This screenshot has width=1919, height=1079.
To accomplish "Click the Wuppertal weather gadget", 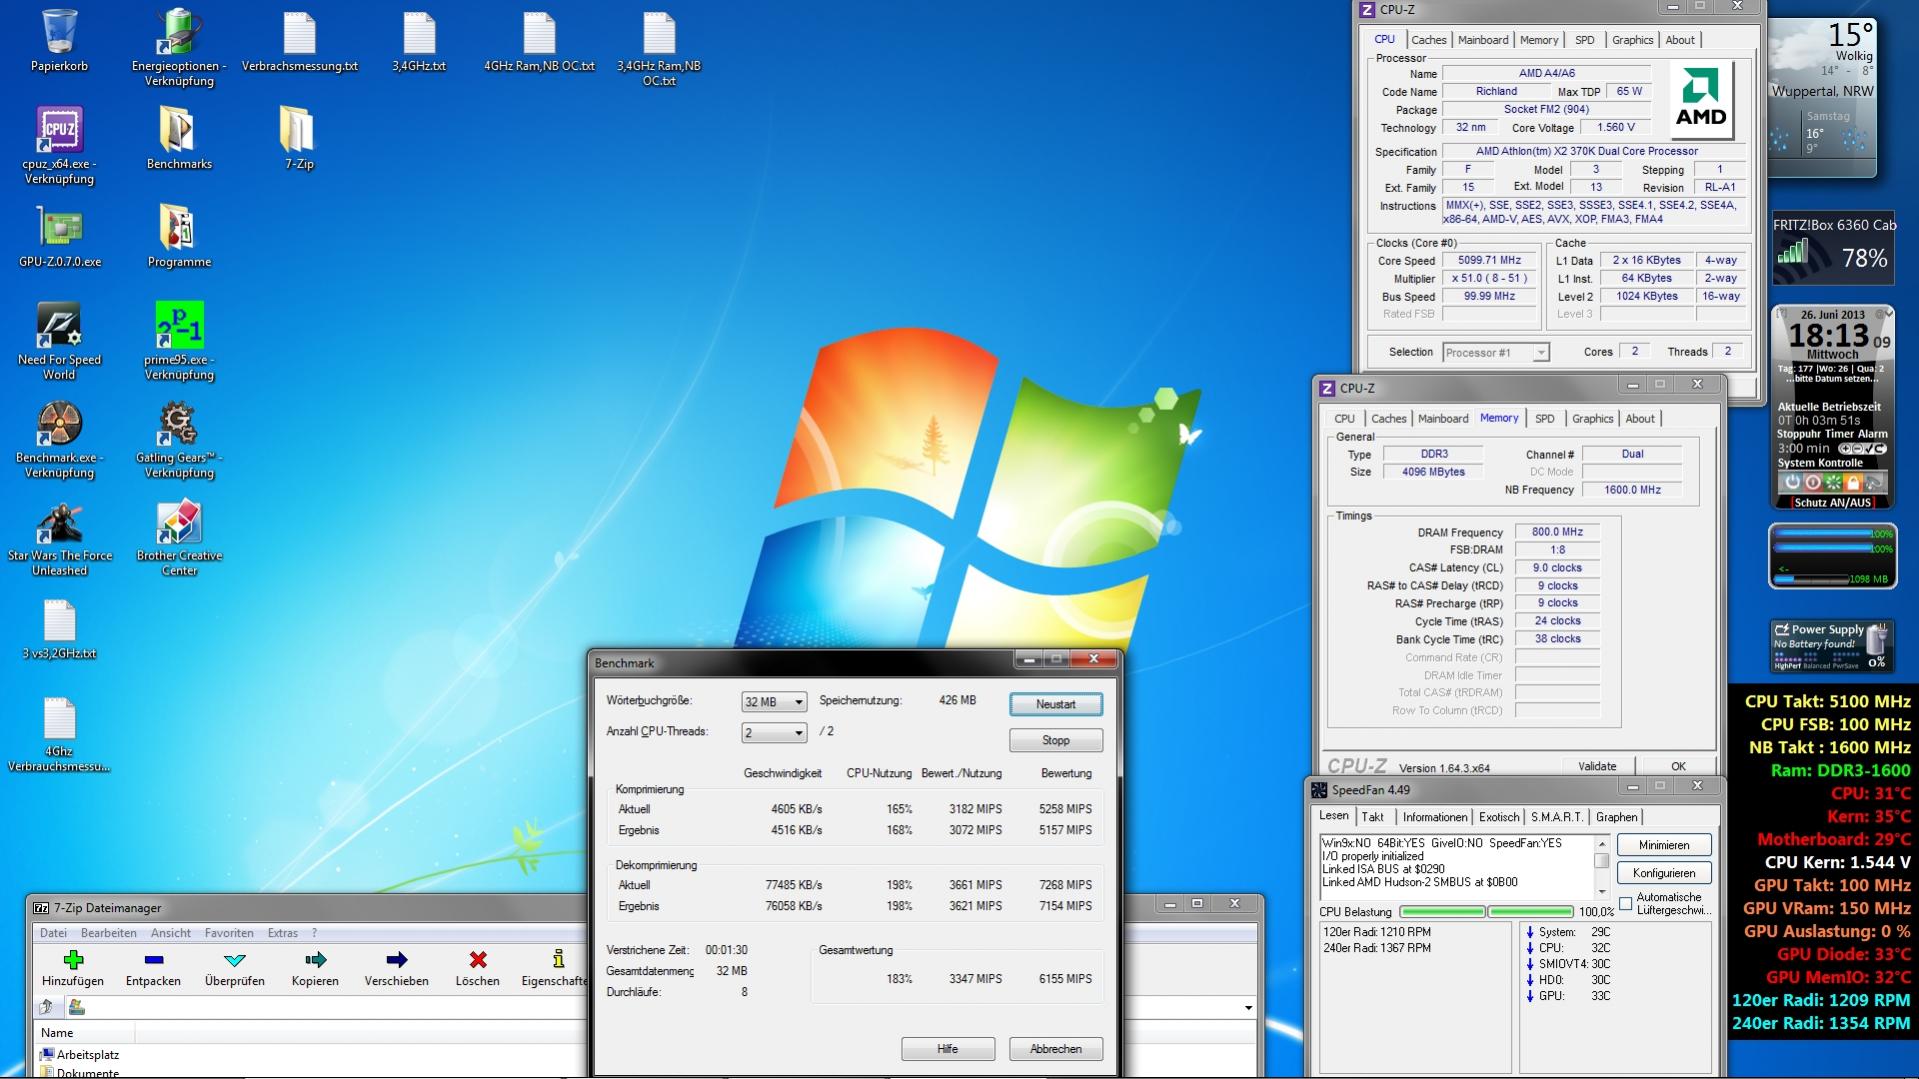I will pos(1822,98).
